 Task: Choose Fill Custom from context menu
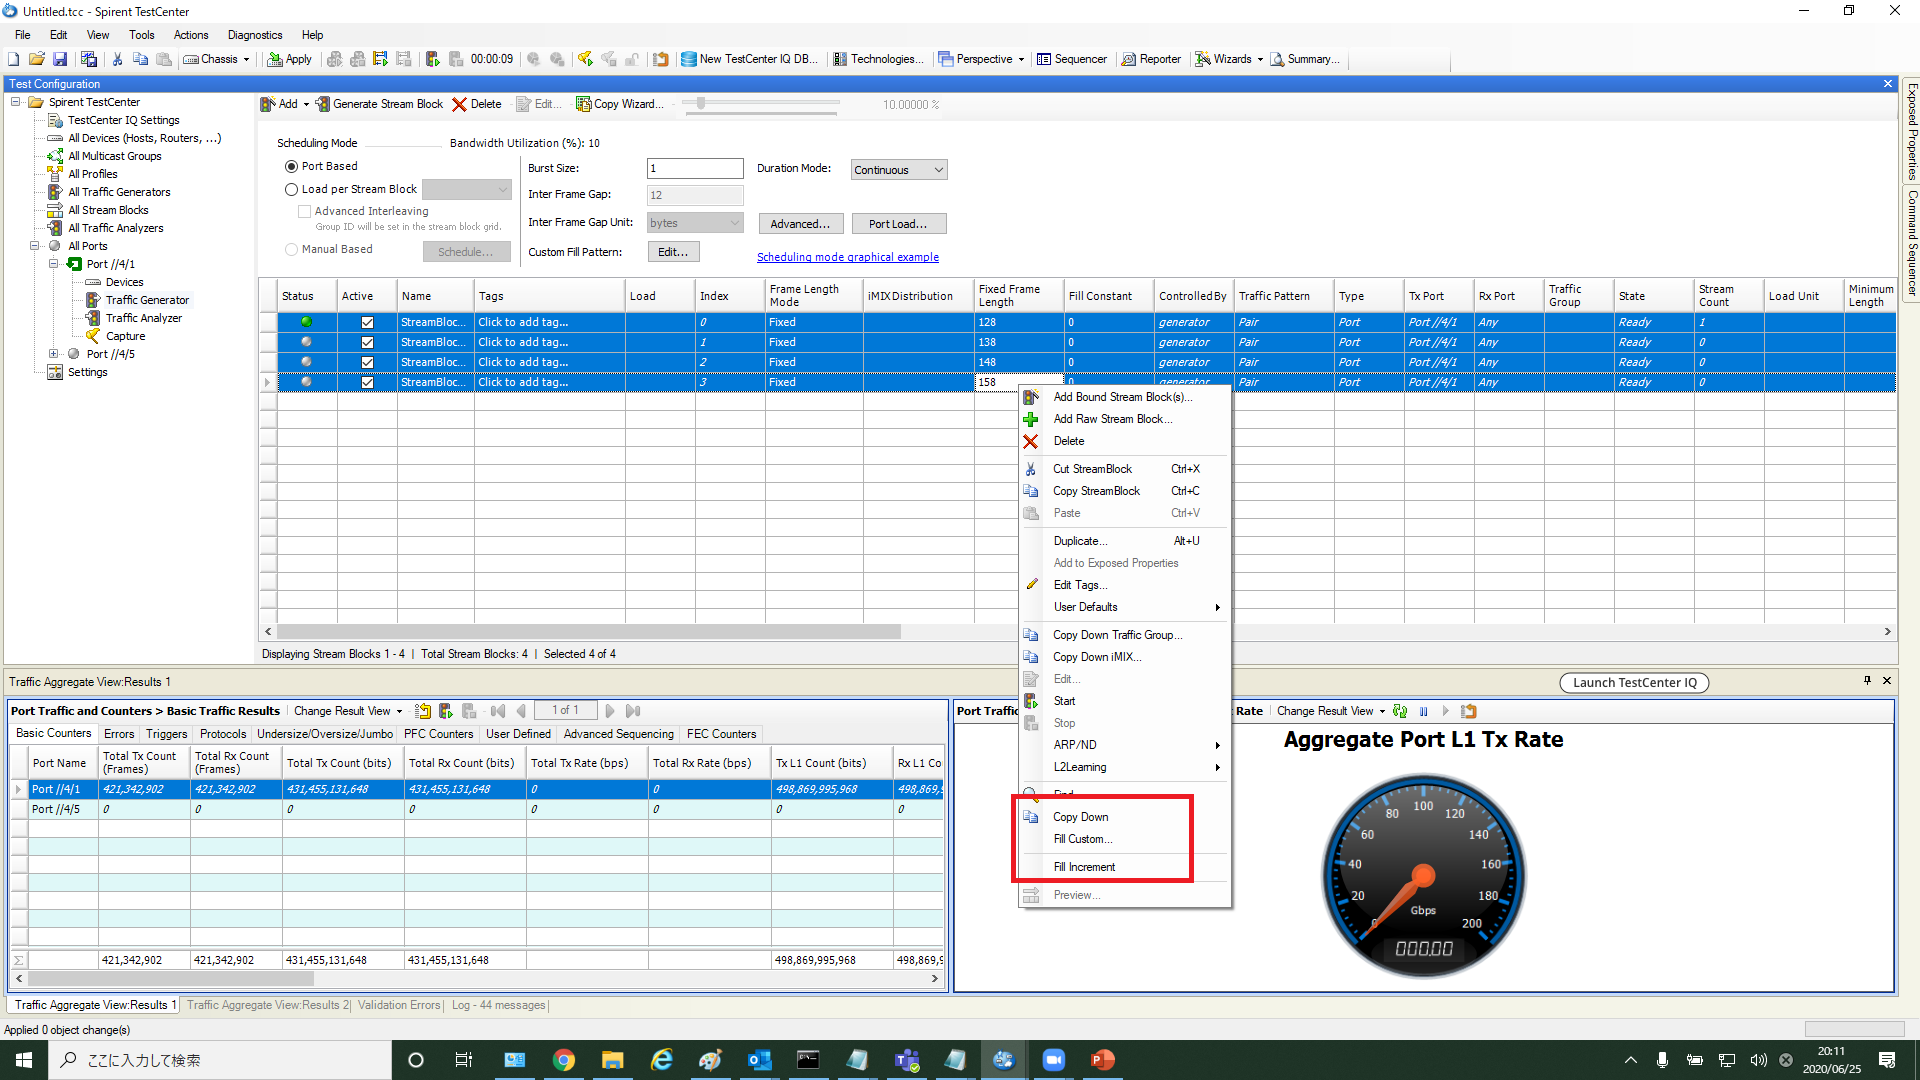(x=1082, y=839)
